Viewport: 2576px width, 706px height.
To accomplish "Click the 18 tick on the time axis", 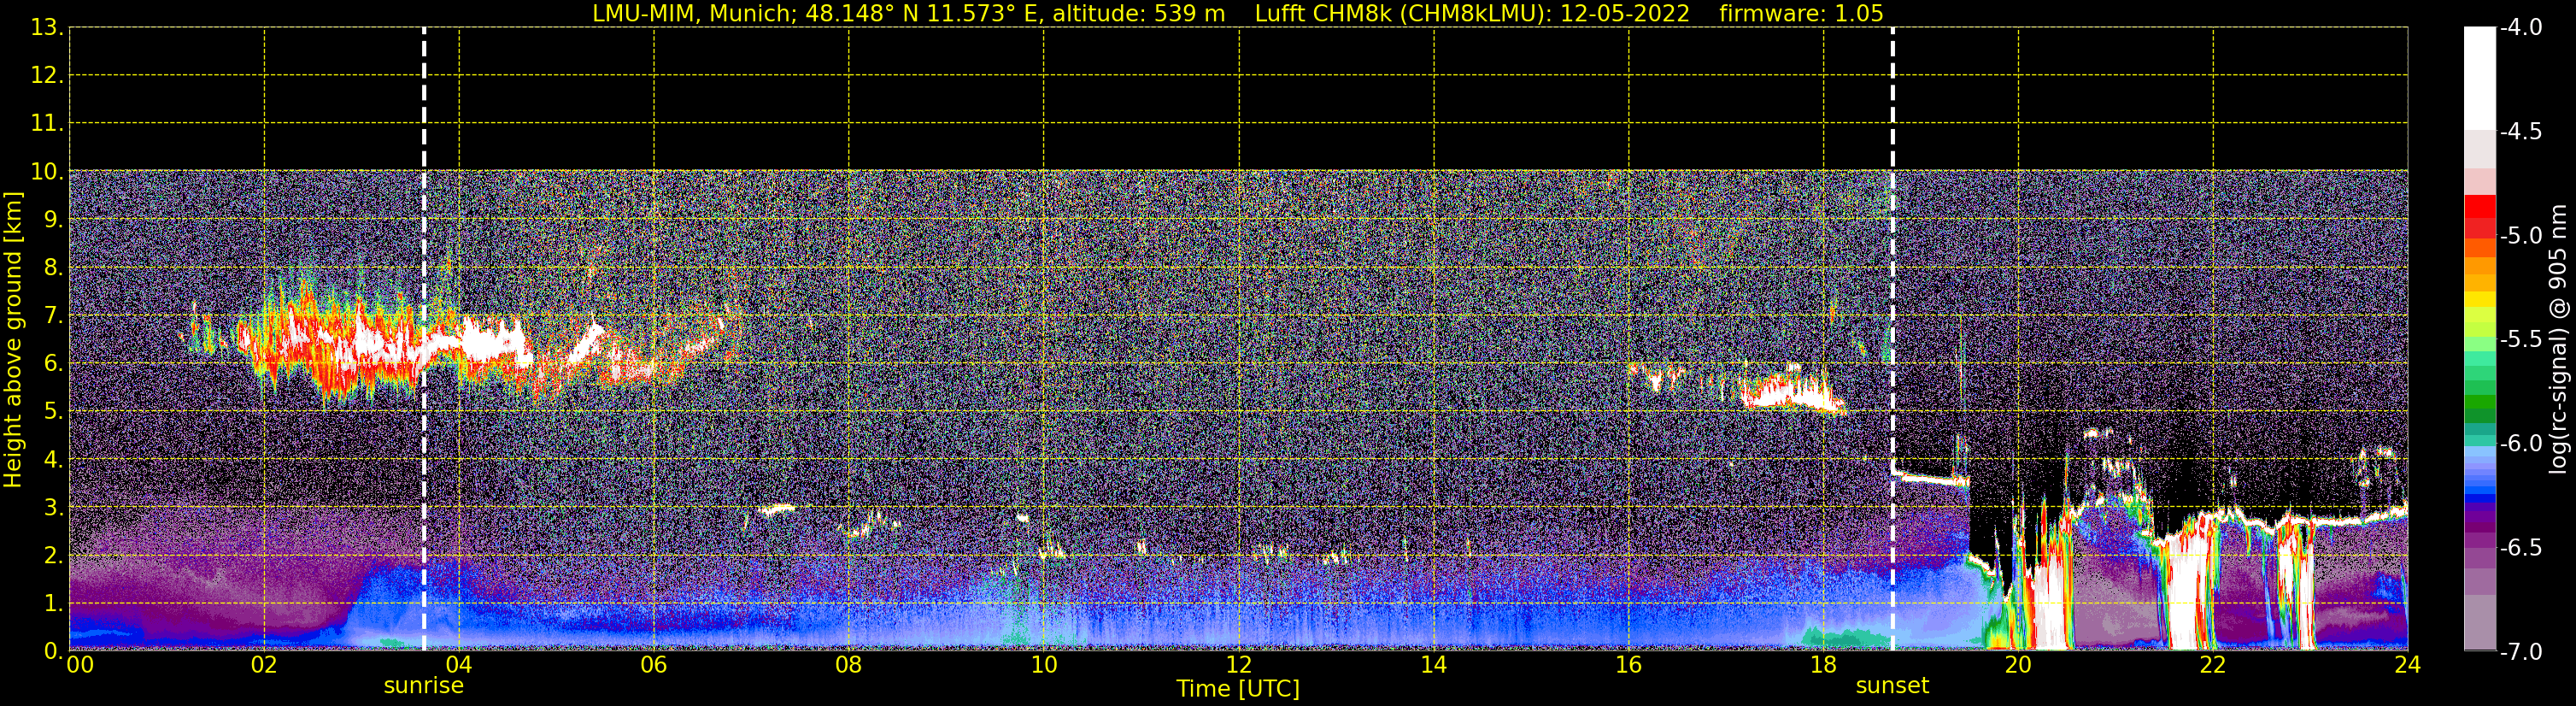I will 1824,665.
